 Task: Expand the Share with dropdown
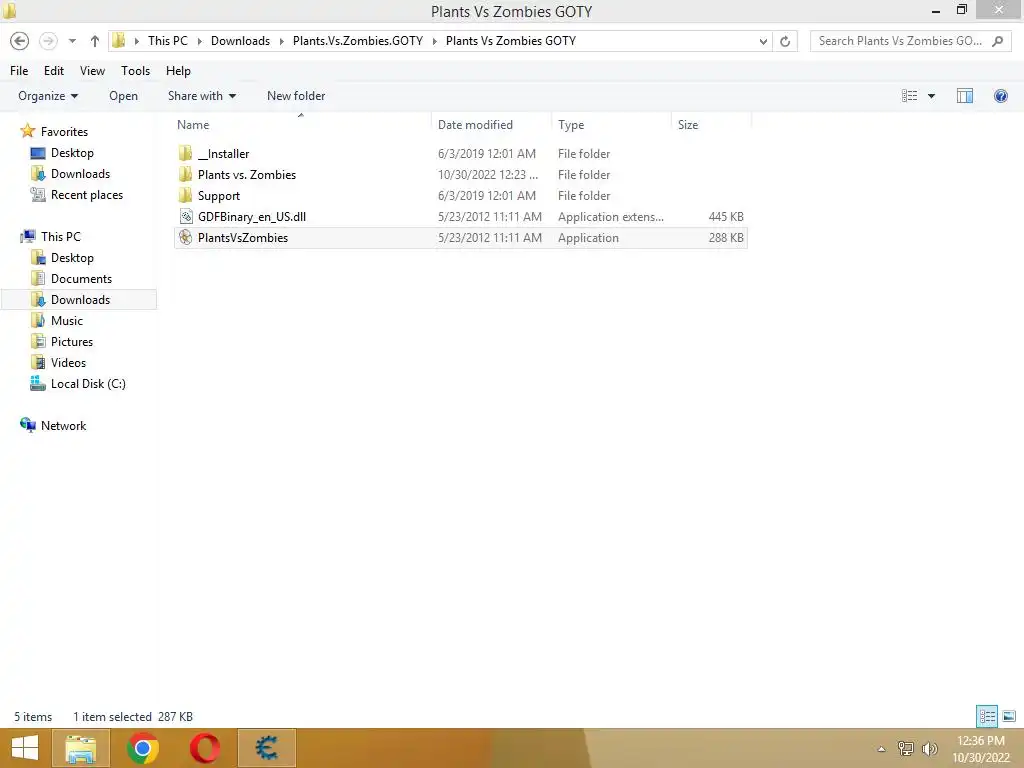coord(201,96)
